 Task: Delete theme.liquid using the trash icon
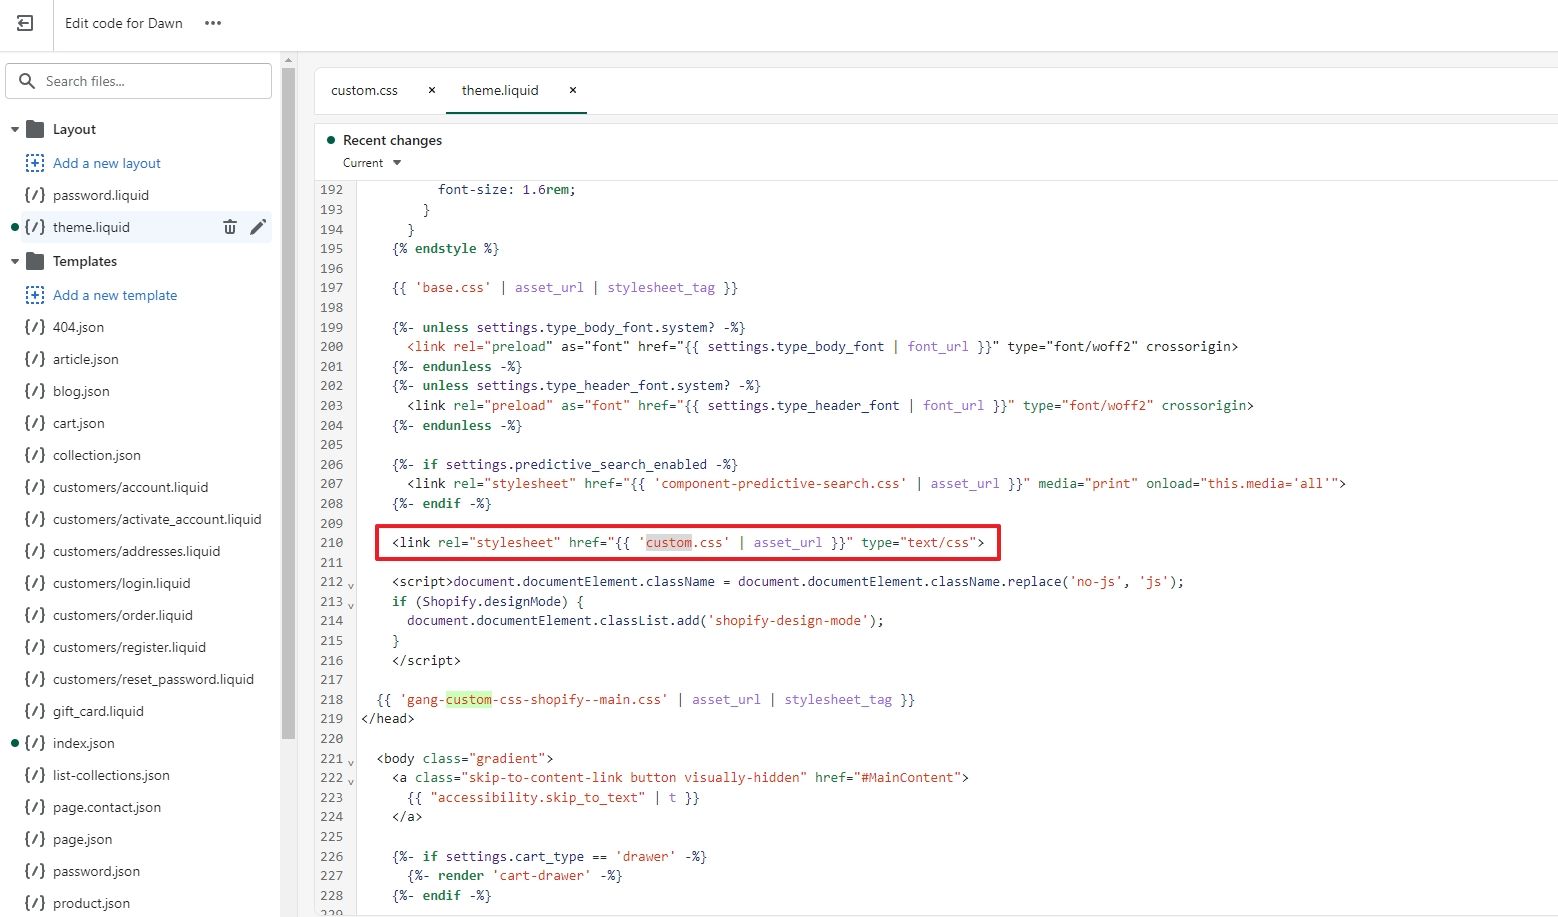pos(230,227)
